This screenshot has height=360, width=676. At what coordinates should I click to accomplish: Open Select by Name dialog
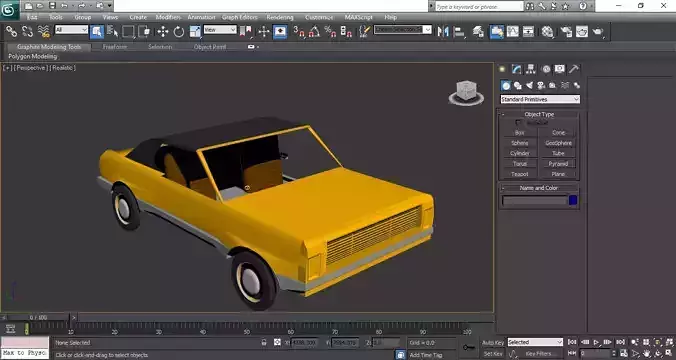point(112,31)
